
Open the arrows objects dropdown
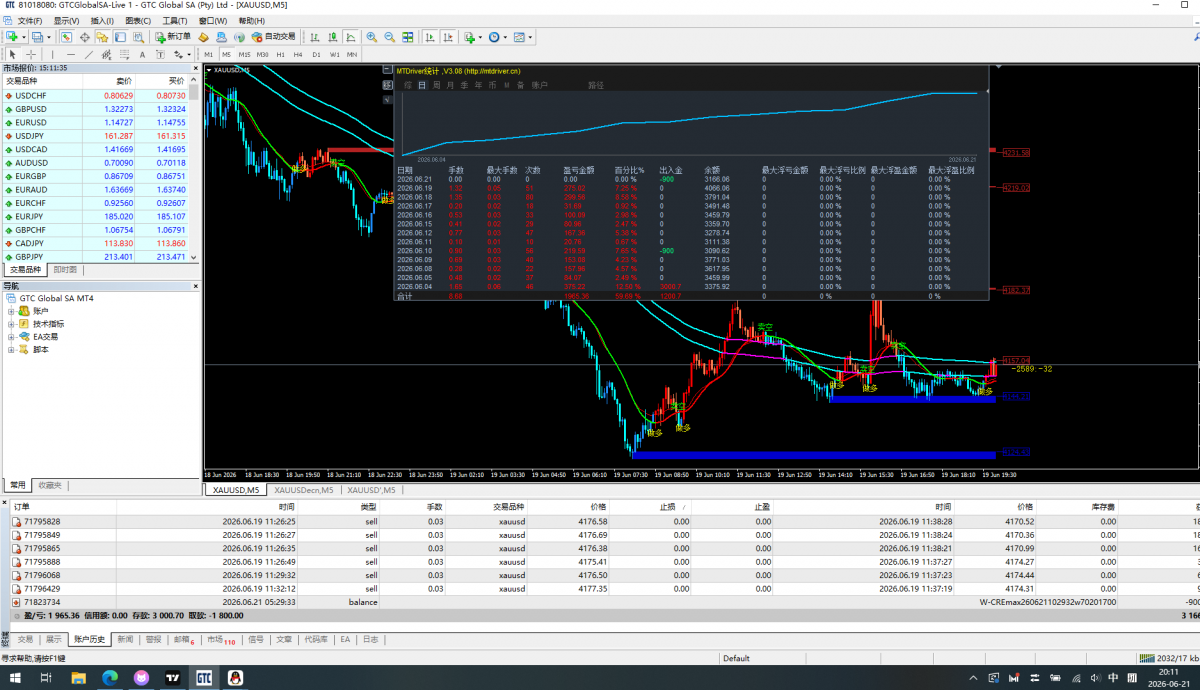[189, 53]
